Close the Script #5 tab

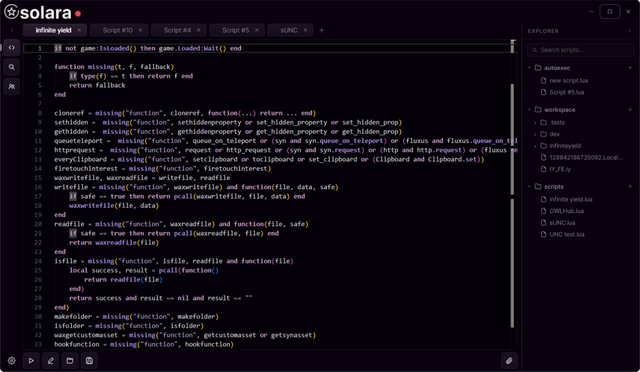pyautogui.click(x=257, y=30)
